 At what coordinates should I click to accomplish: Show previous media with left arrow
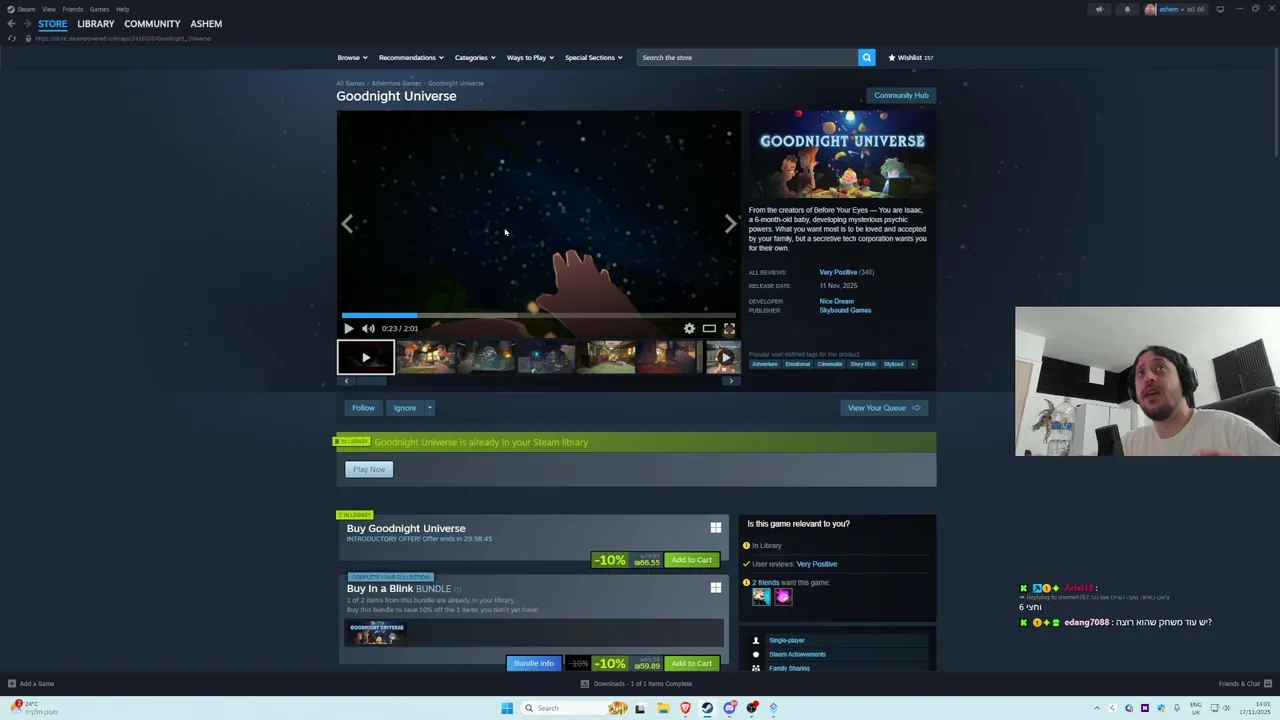(x=347, y=223)
